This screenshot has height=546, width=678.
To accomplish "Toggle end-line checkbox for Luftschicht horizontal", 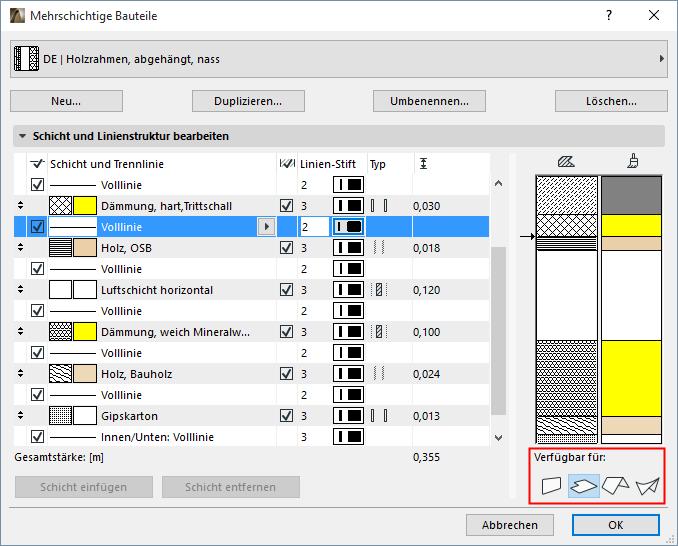I will pos(287,290).
